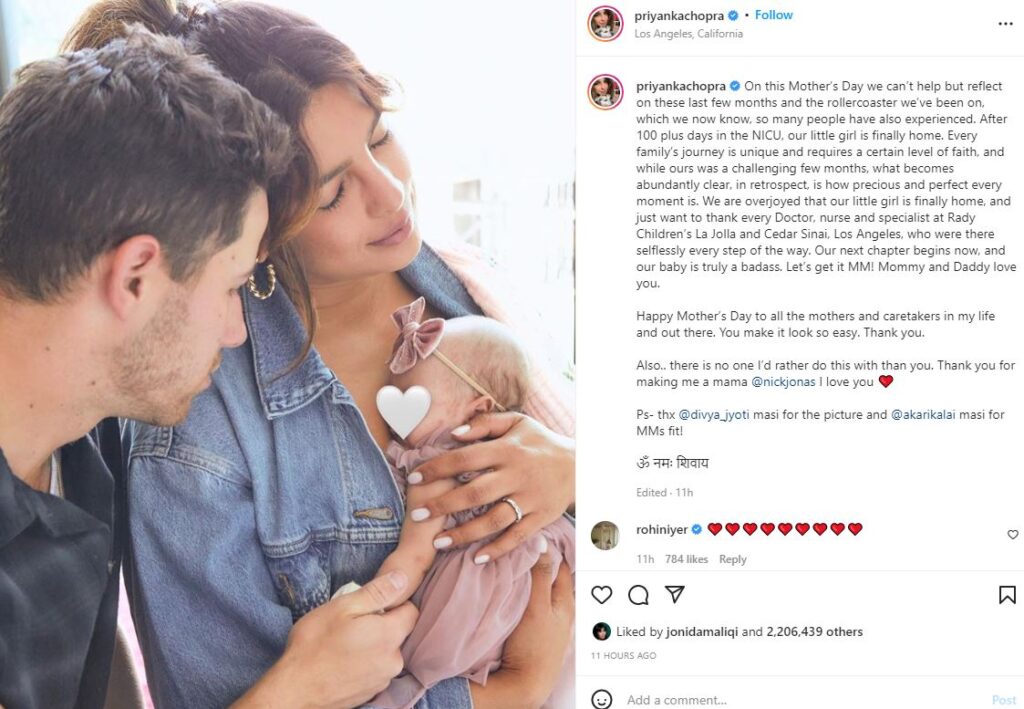Open the emoji picker smiley icon
Screen dimensions: 1024x709
tap(601, 699)
